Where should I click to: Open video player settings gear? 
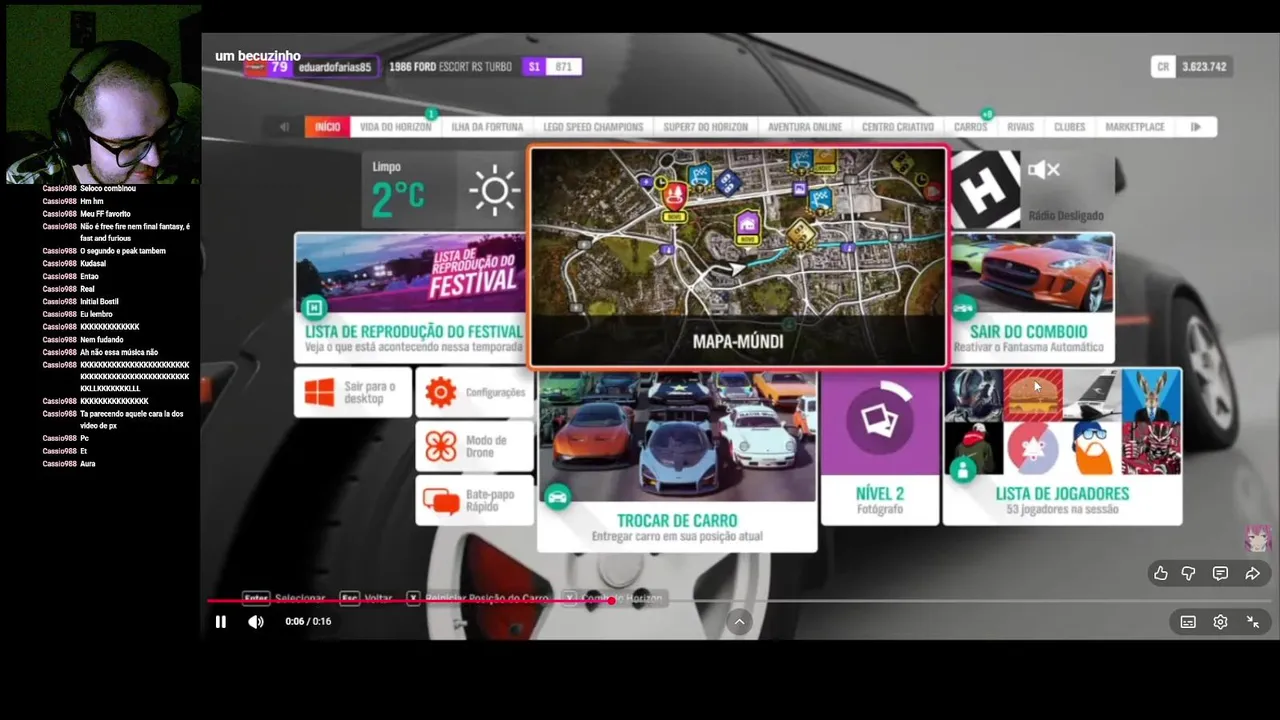tap(1220, 622)
